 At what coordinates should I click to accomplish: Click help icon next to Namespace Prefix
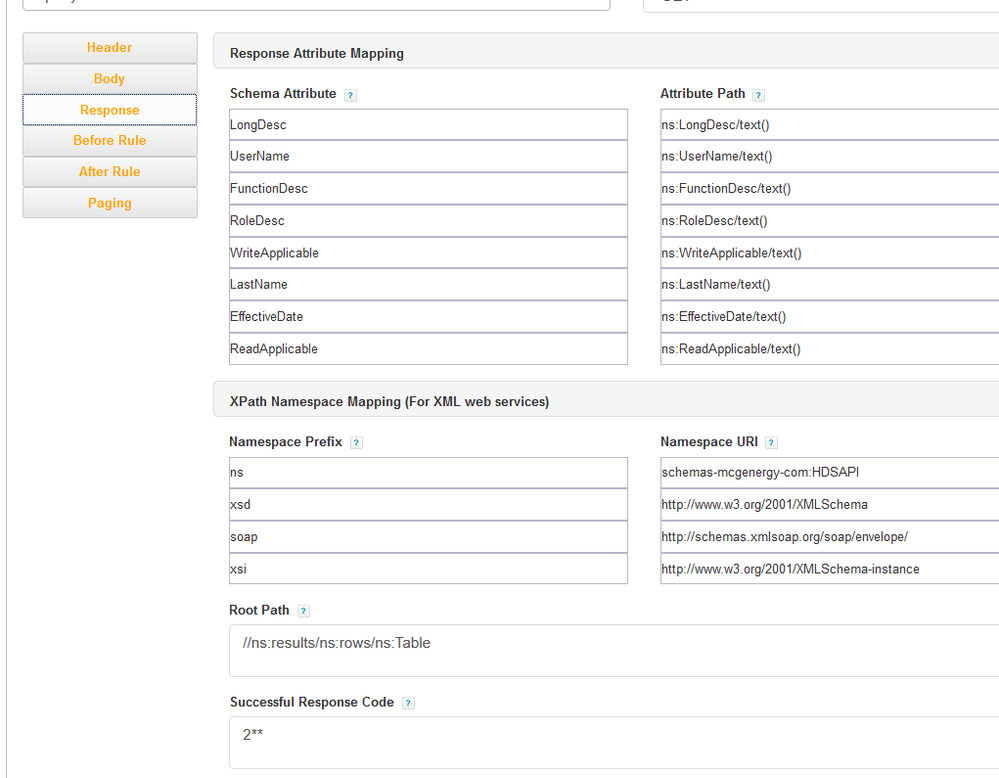pyautogui.click(x=356, y=443)
